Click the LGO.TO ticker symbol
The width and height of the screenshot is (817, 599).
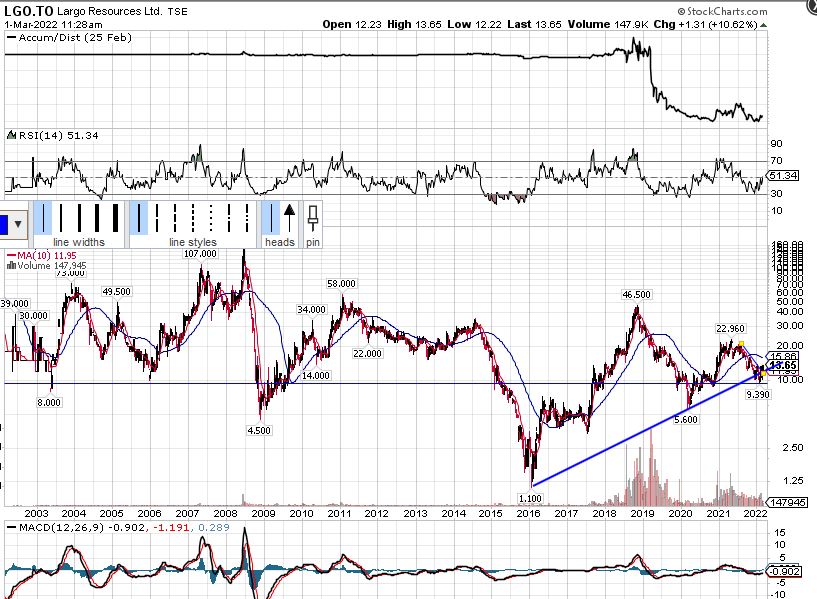[x=28, y=11]
